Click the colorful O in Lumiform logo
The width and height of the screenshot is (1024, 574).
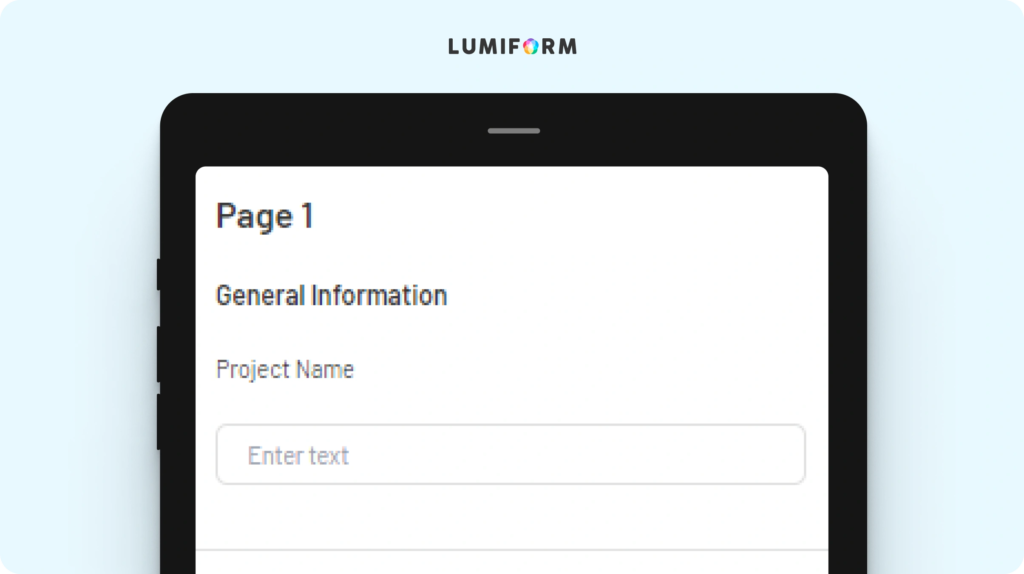[x=531, y=46]
